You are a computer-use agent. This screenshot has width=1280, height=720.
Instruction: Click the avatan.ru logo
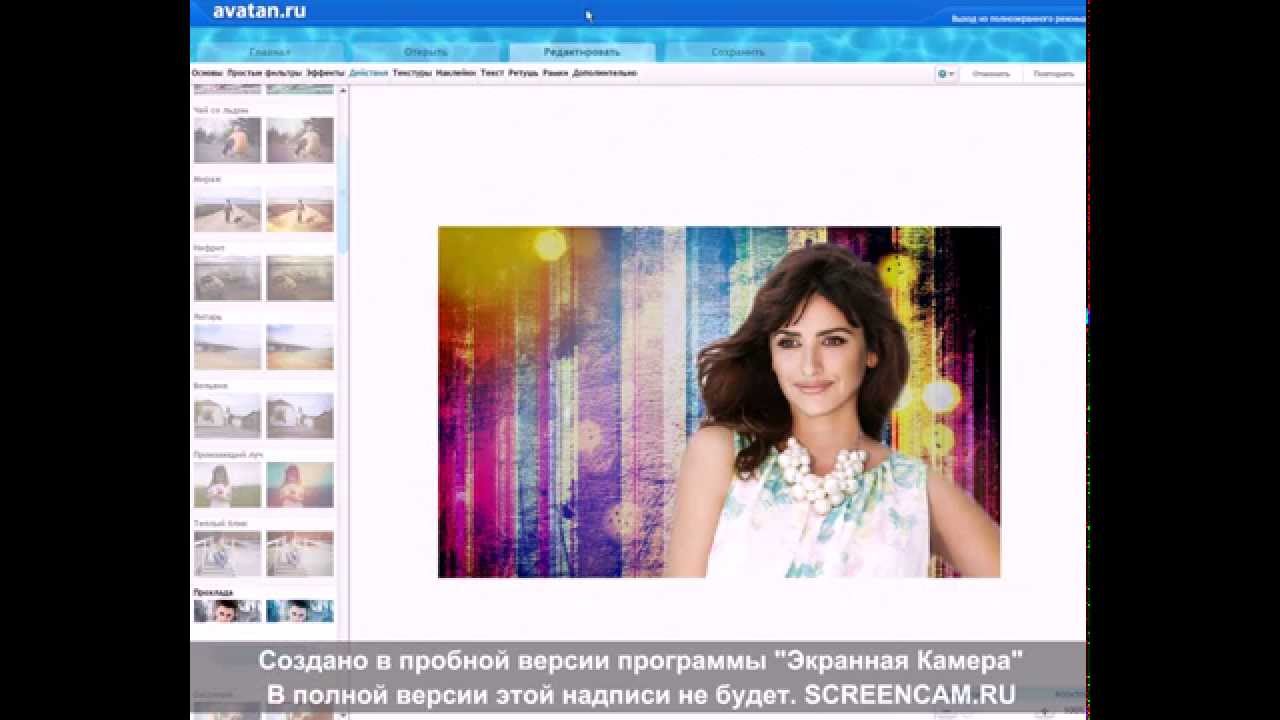(x=259, y=12)
